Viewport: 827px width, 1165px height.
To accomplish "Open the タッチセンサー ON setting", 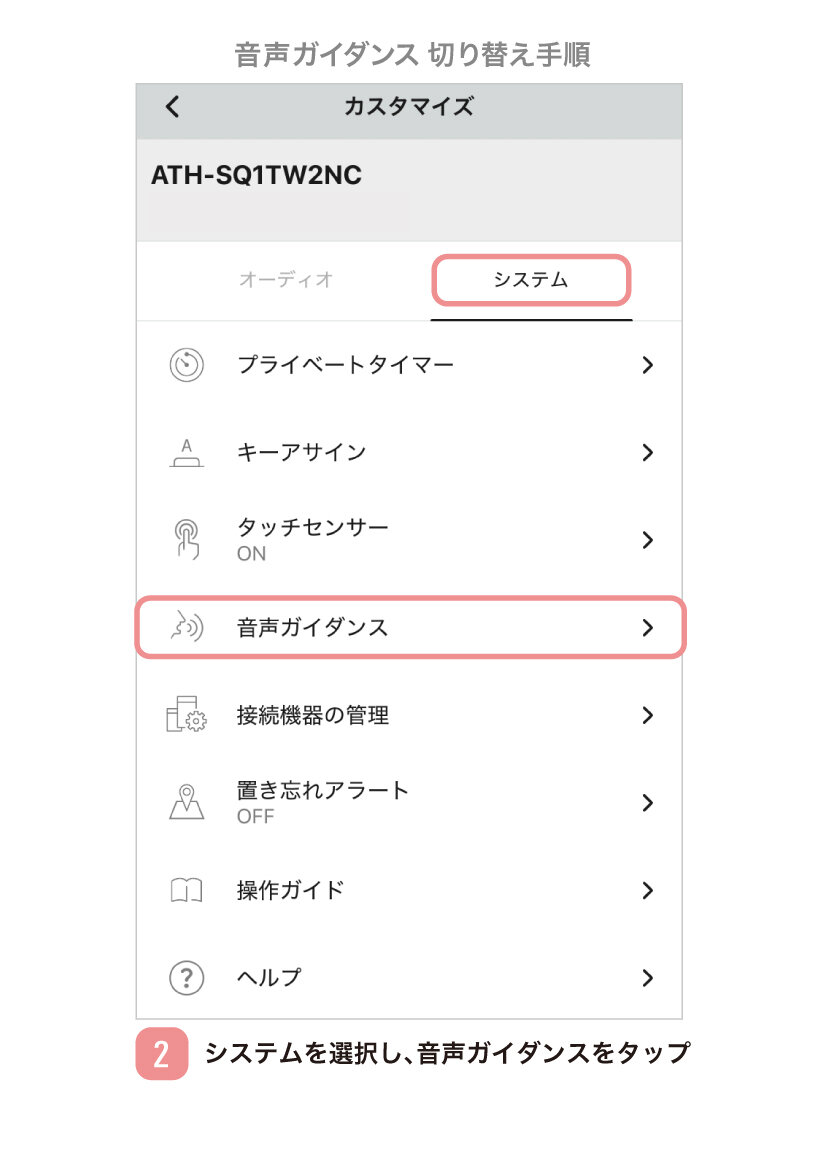I will (312, 539).
